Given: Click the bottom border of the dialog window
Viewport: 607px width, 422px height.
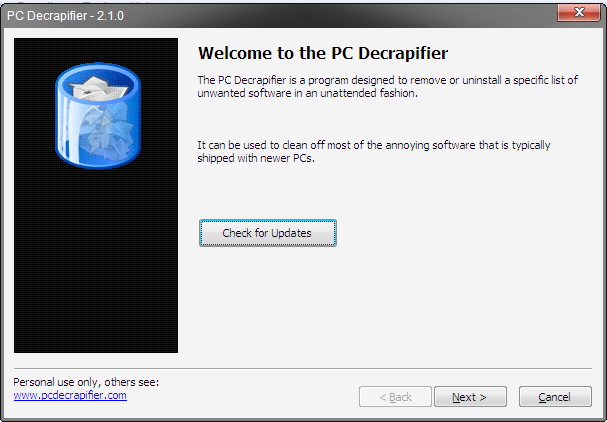Looking at the screenshot, I should 304,419.
